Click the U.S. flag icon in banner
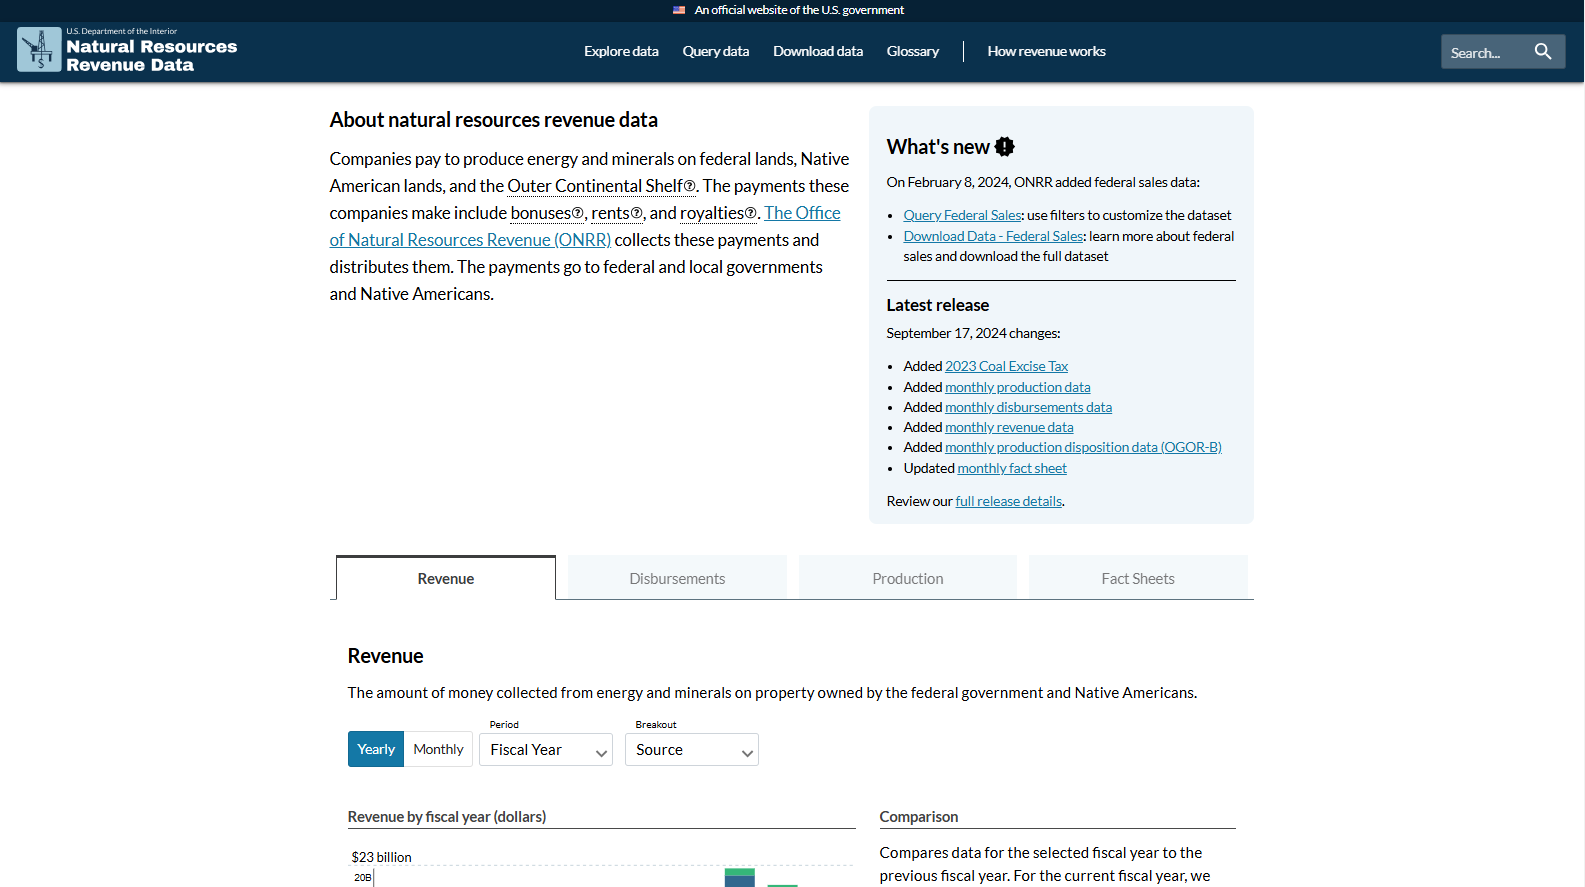This screenshot has height=887, width=1585. click(x=679, y=10)
